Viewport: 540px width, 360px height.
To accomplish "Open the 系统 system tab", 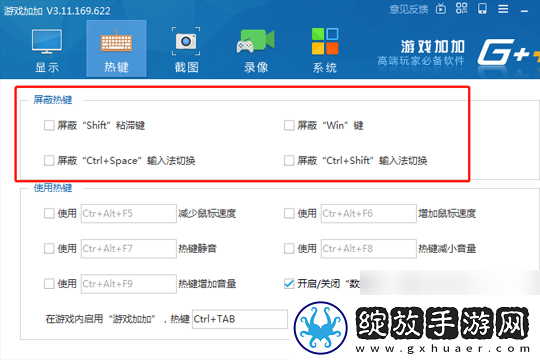I will pos(325,51).
